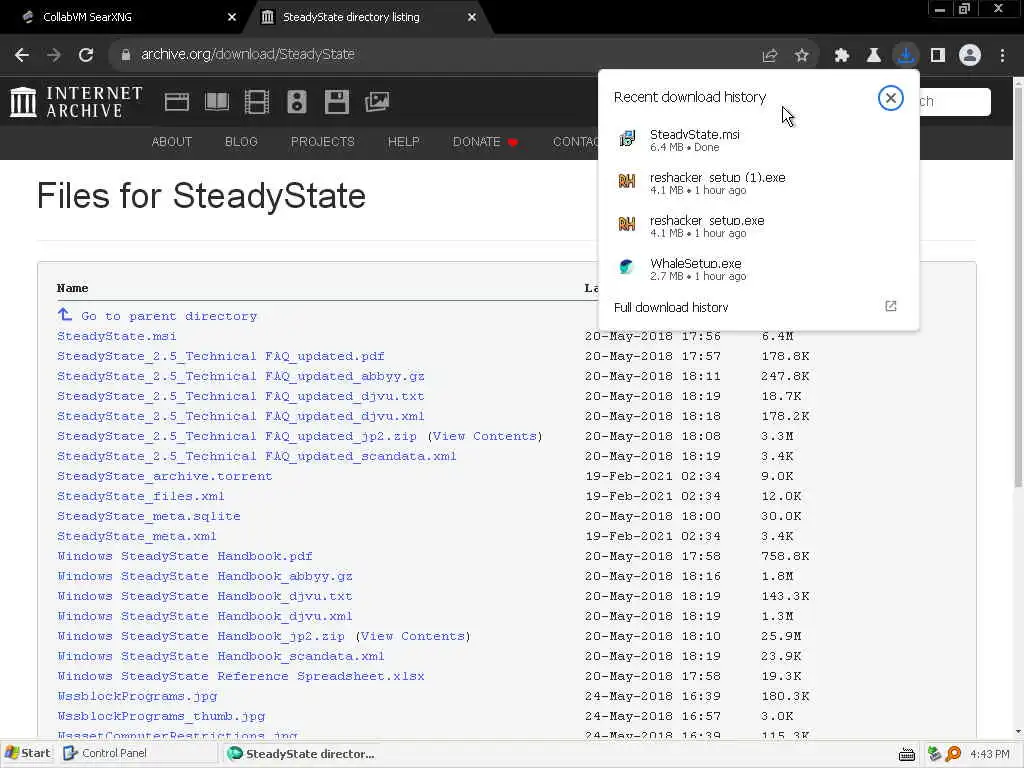The image size is (1024, 768).
Task: Open SteadyState_files.xml link
Action: coord(140,496)
